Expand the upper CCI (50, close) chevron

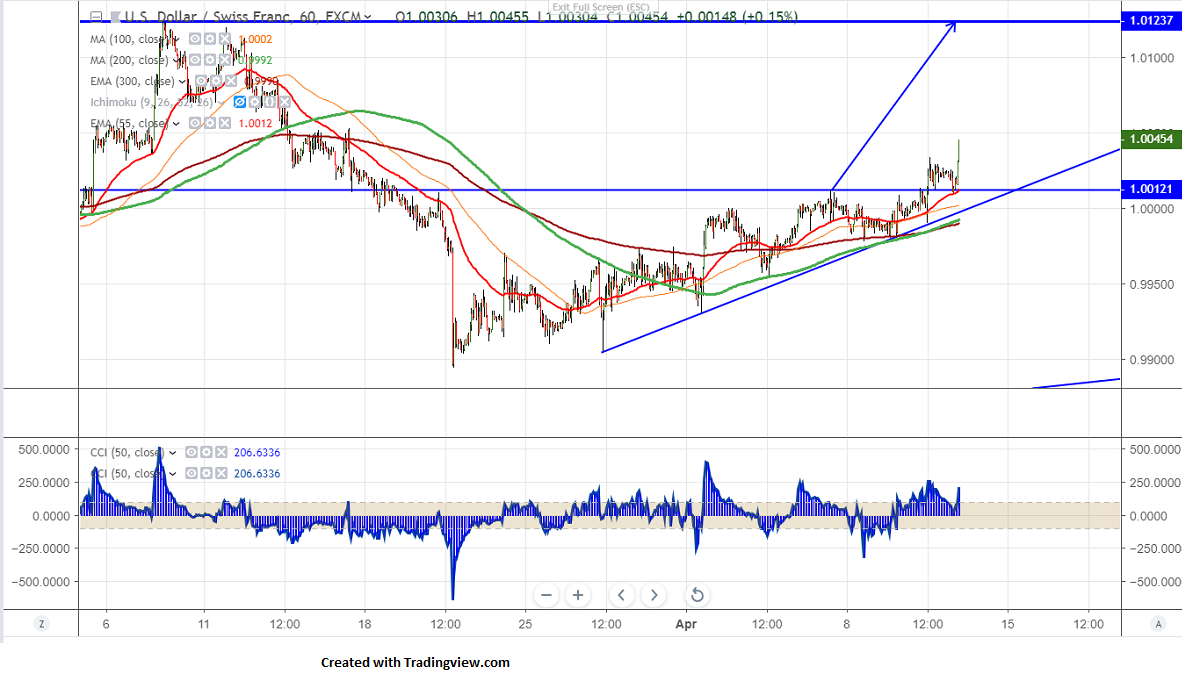pos(173,452)
